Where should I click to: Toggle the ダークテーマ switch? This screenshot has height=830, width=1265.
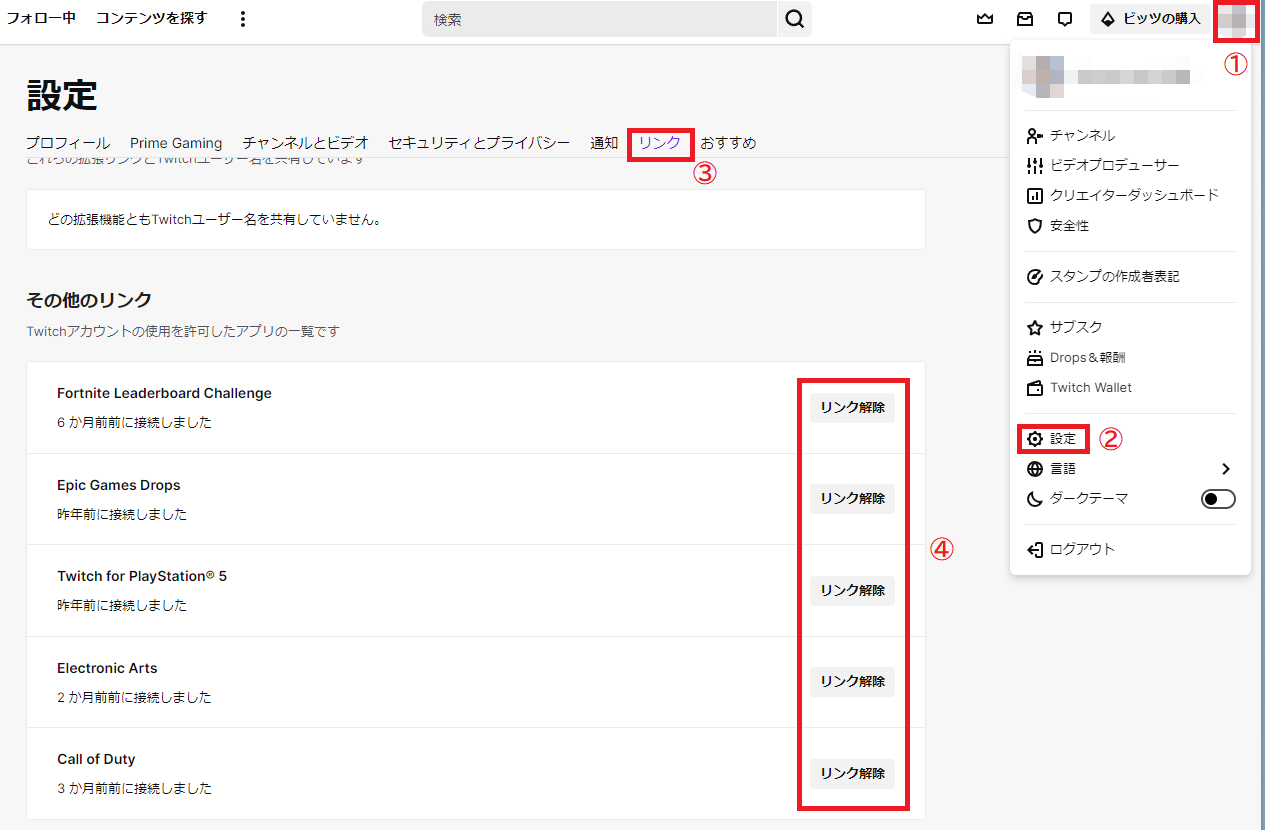click(1217, 499)
